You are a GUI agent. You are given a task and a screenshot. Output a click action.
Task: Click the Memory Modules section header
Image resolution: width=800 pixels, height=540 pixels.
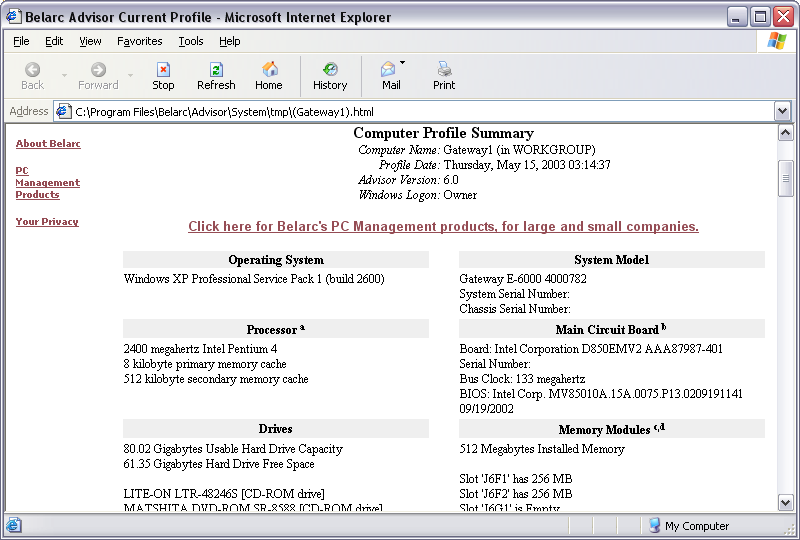pos(612,429)
